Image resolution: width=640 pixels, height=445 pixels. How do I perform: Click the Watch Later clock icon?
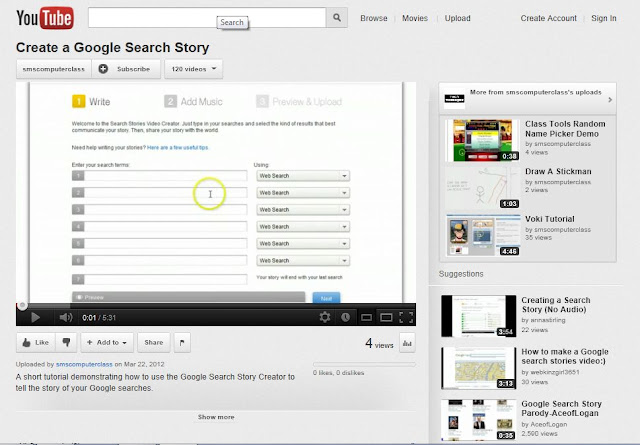tap(345, 317)
